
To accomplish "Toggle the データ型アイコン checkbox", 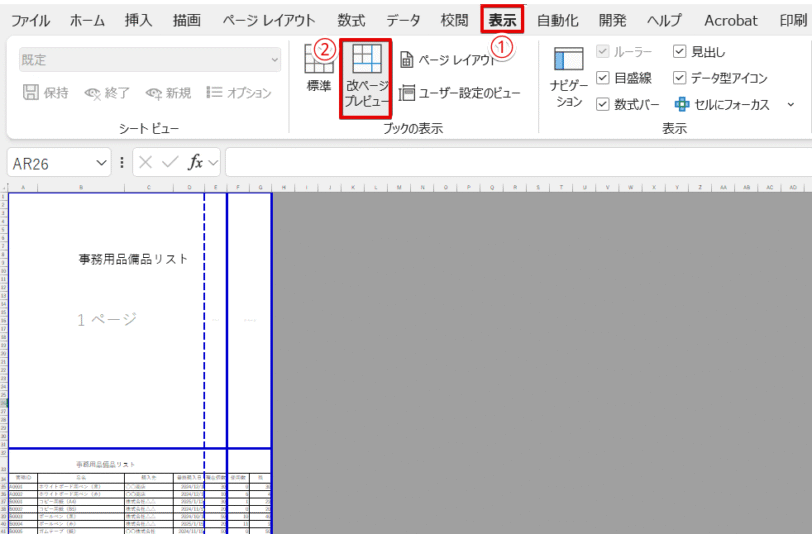I will [679, 78].
